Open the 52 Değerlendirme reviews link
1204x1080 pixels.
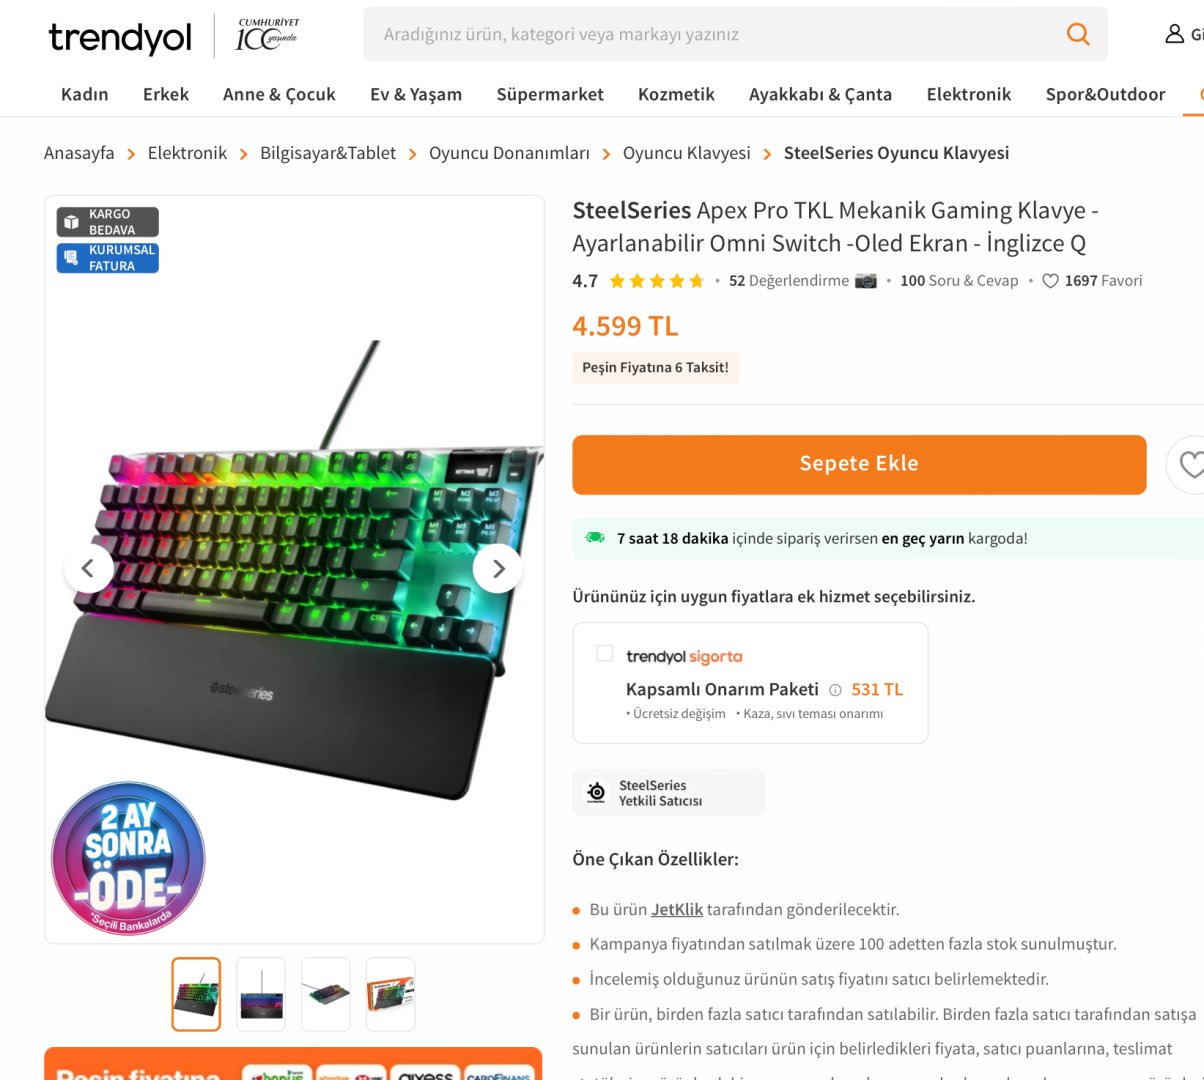pos(789,281)
